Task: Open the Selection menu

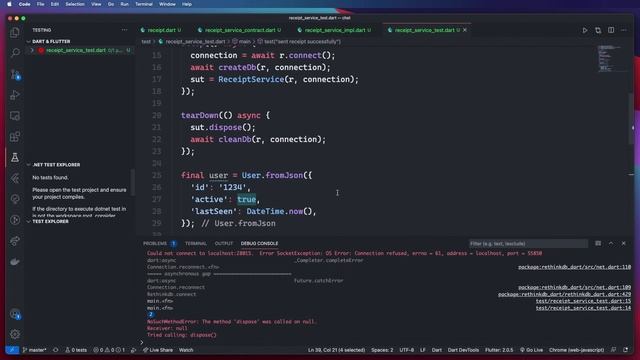Action: (x=75, y=4)
